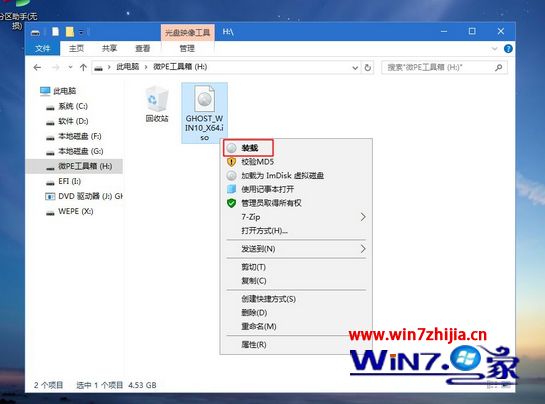Screen dimensions: 545x404
Task: Click the drive icon in title bar
Action: 35,33
